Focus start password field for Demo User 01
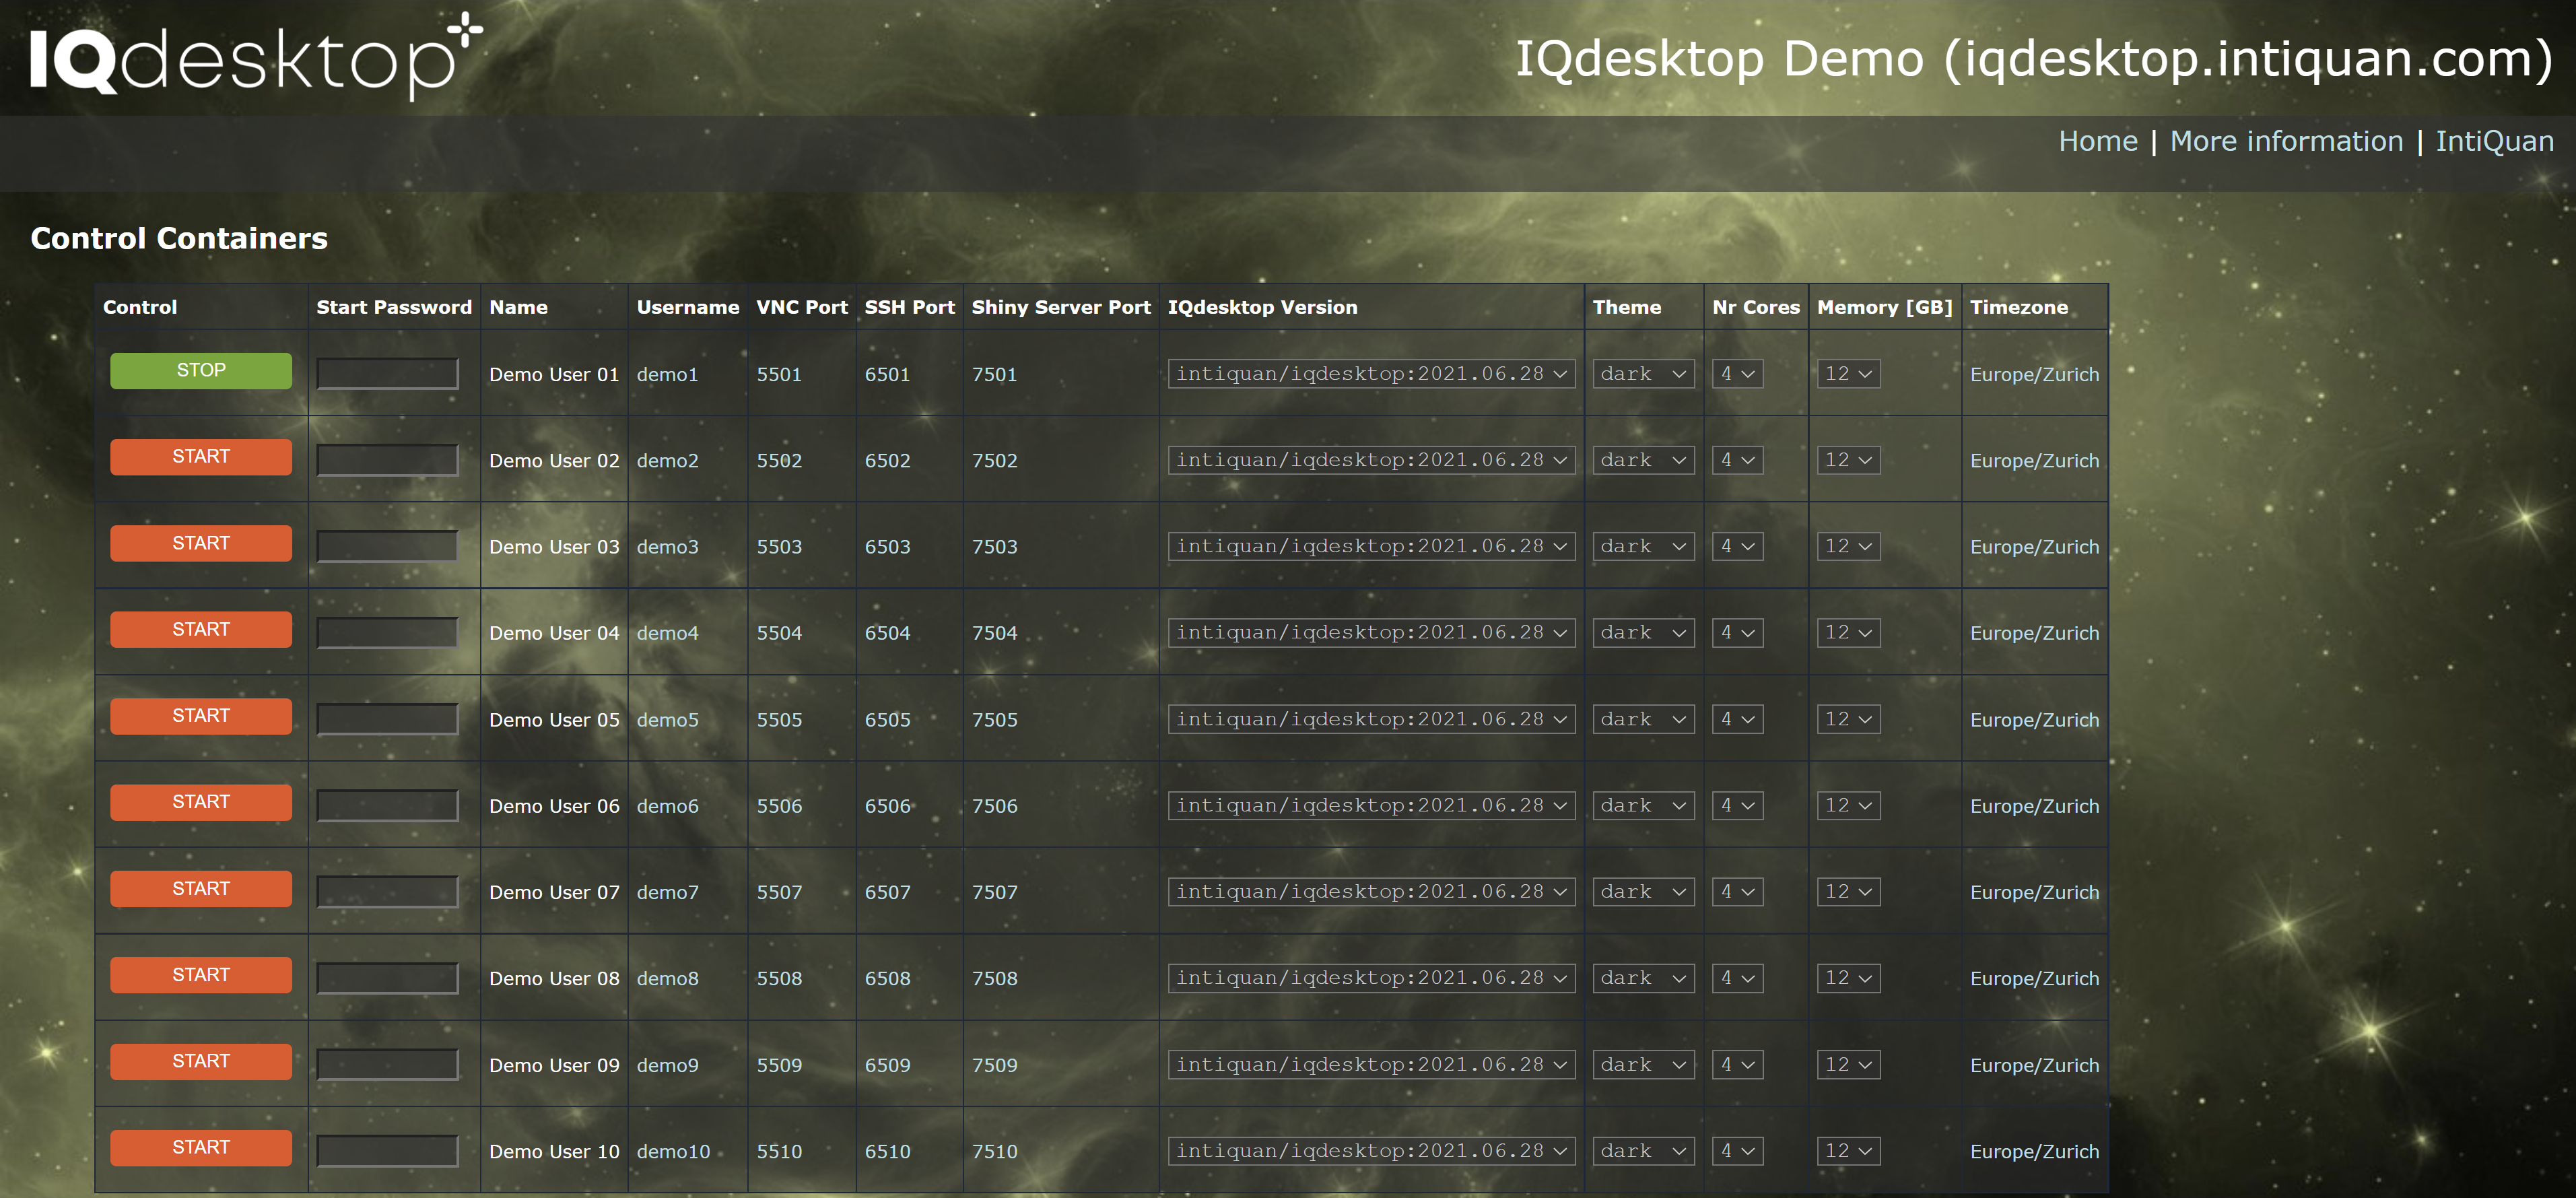Viewport: 2576px width, 1198px height. pos(388,374)
